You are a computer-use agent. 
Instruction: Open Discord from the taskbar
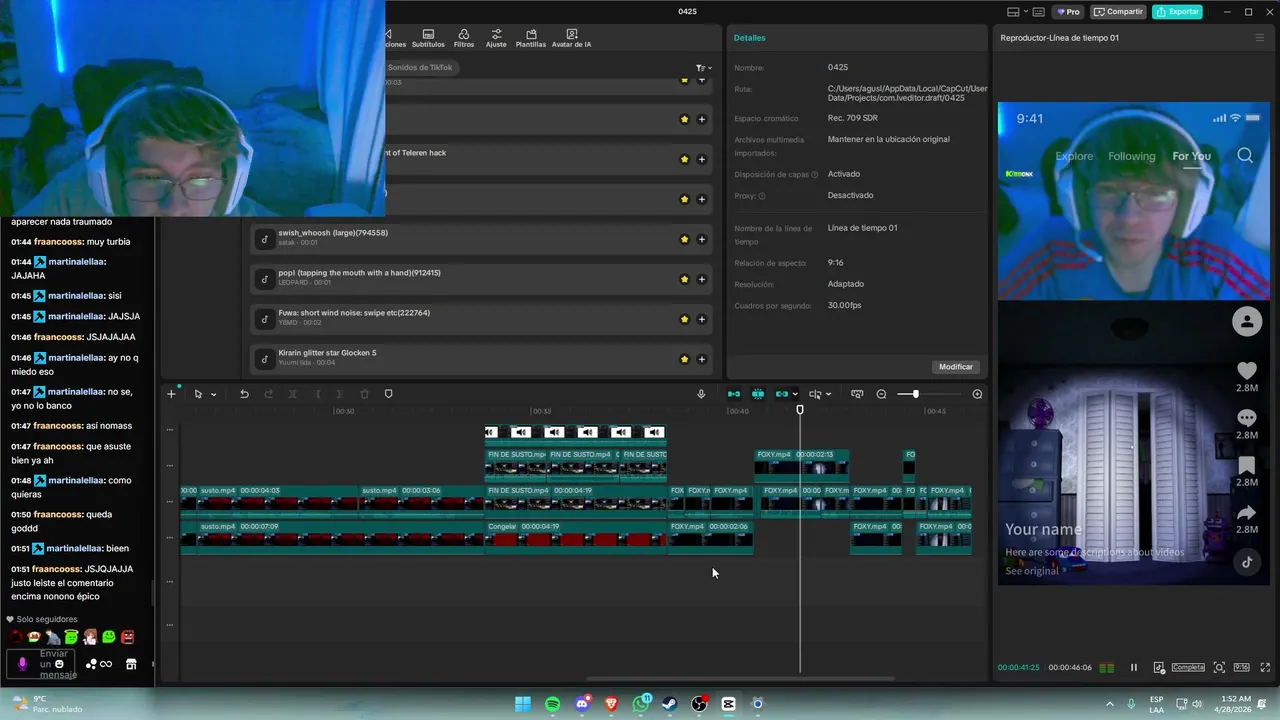(582, 704)
